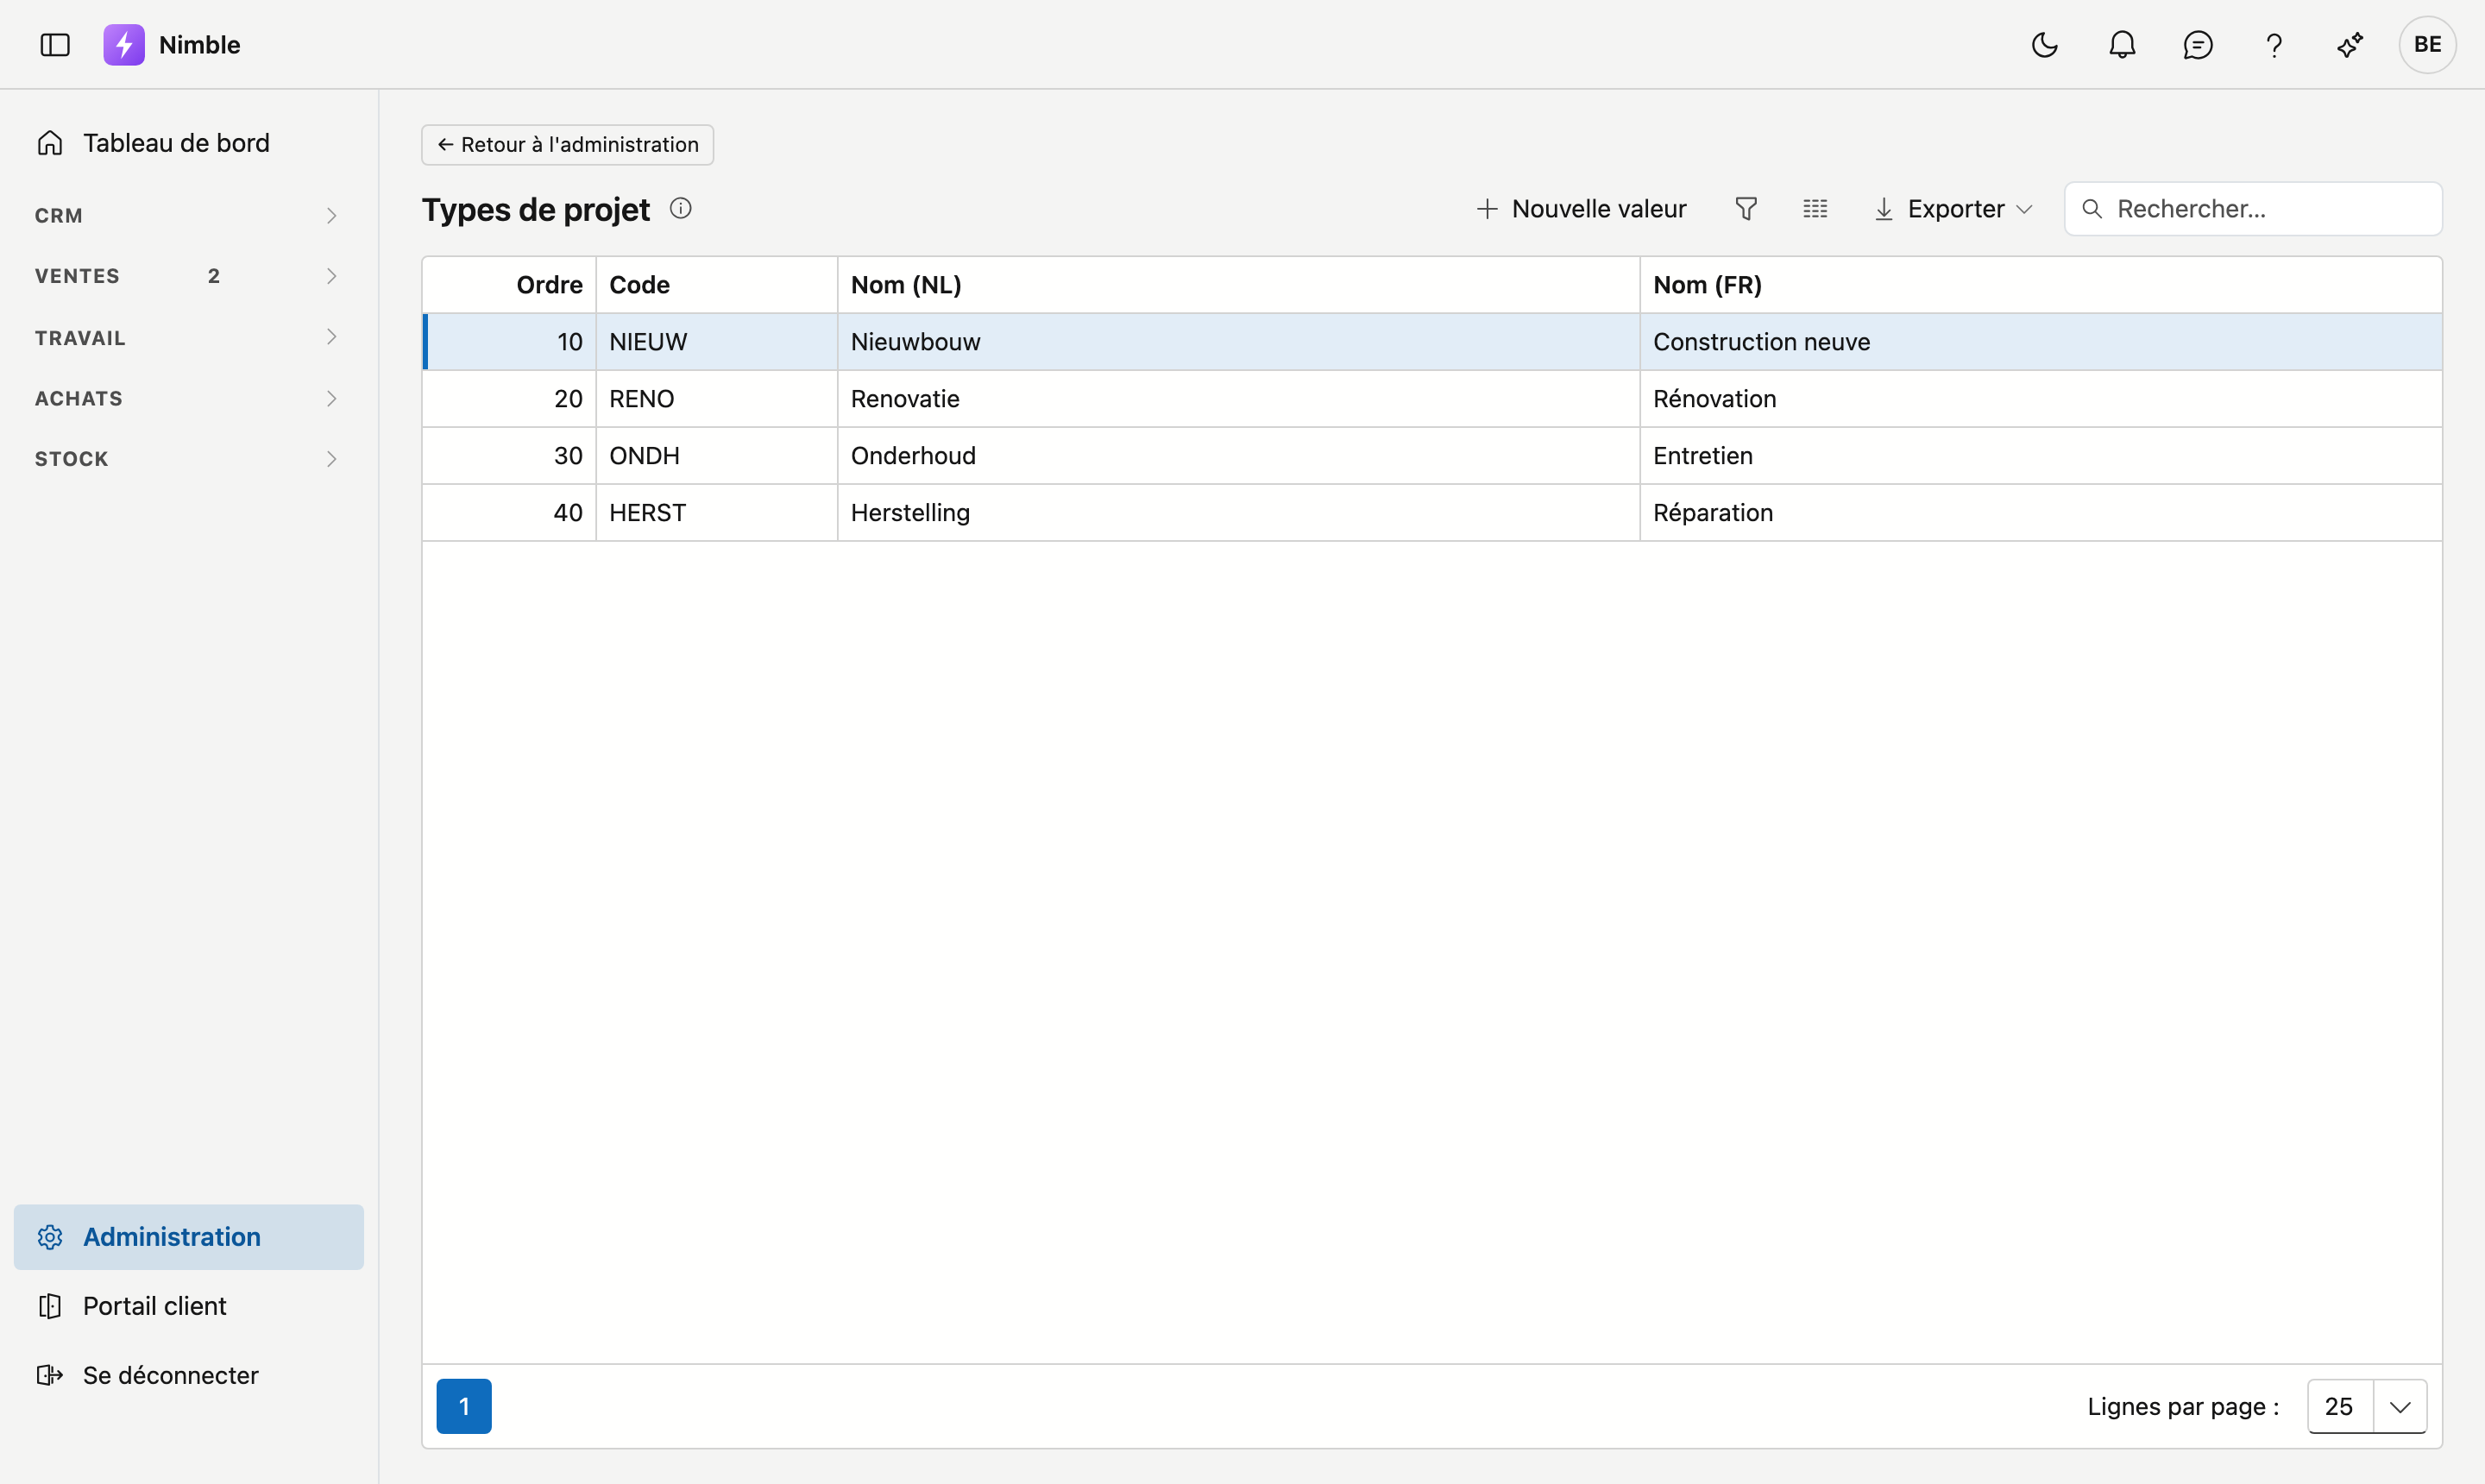Expand the CRM section

pos(189,215)
